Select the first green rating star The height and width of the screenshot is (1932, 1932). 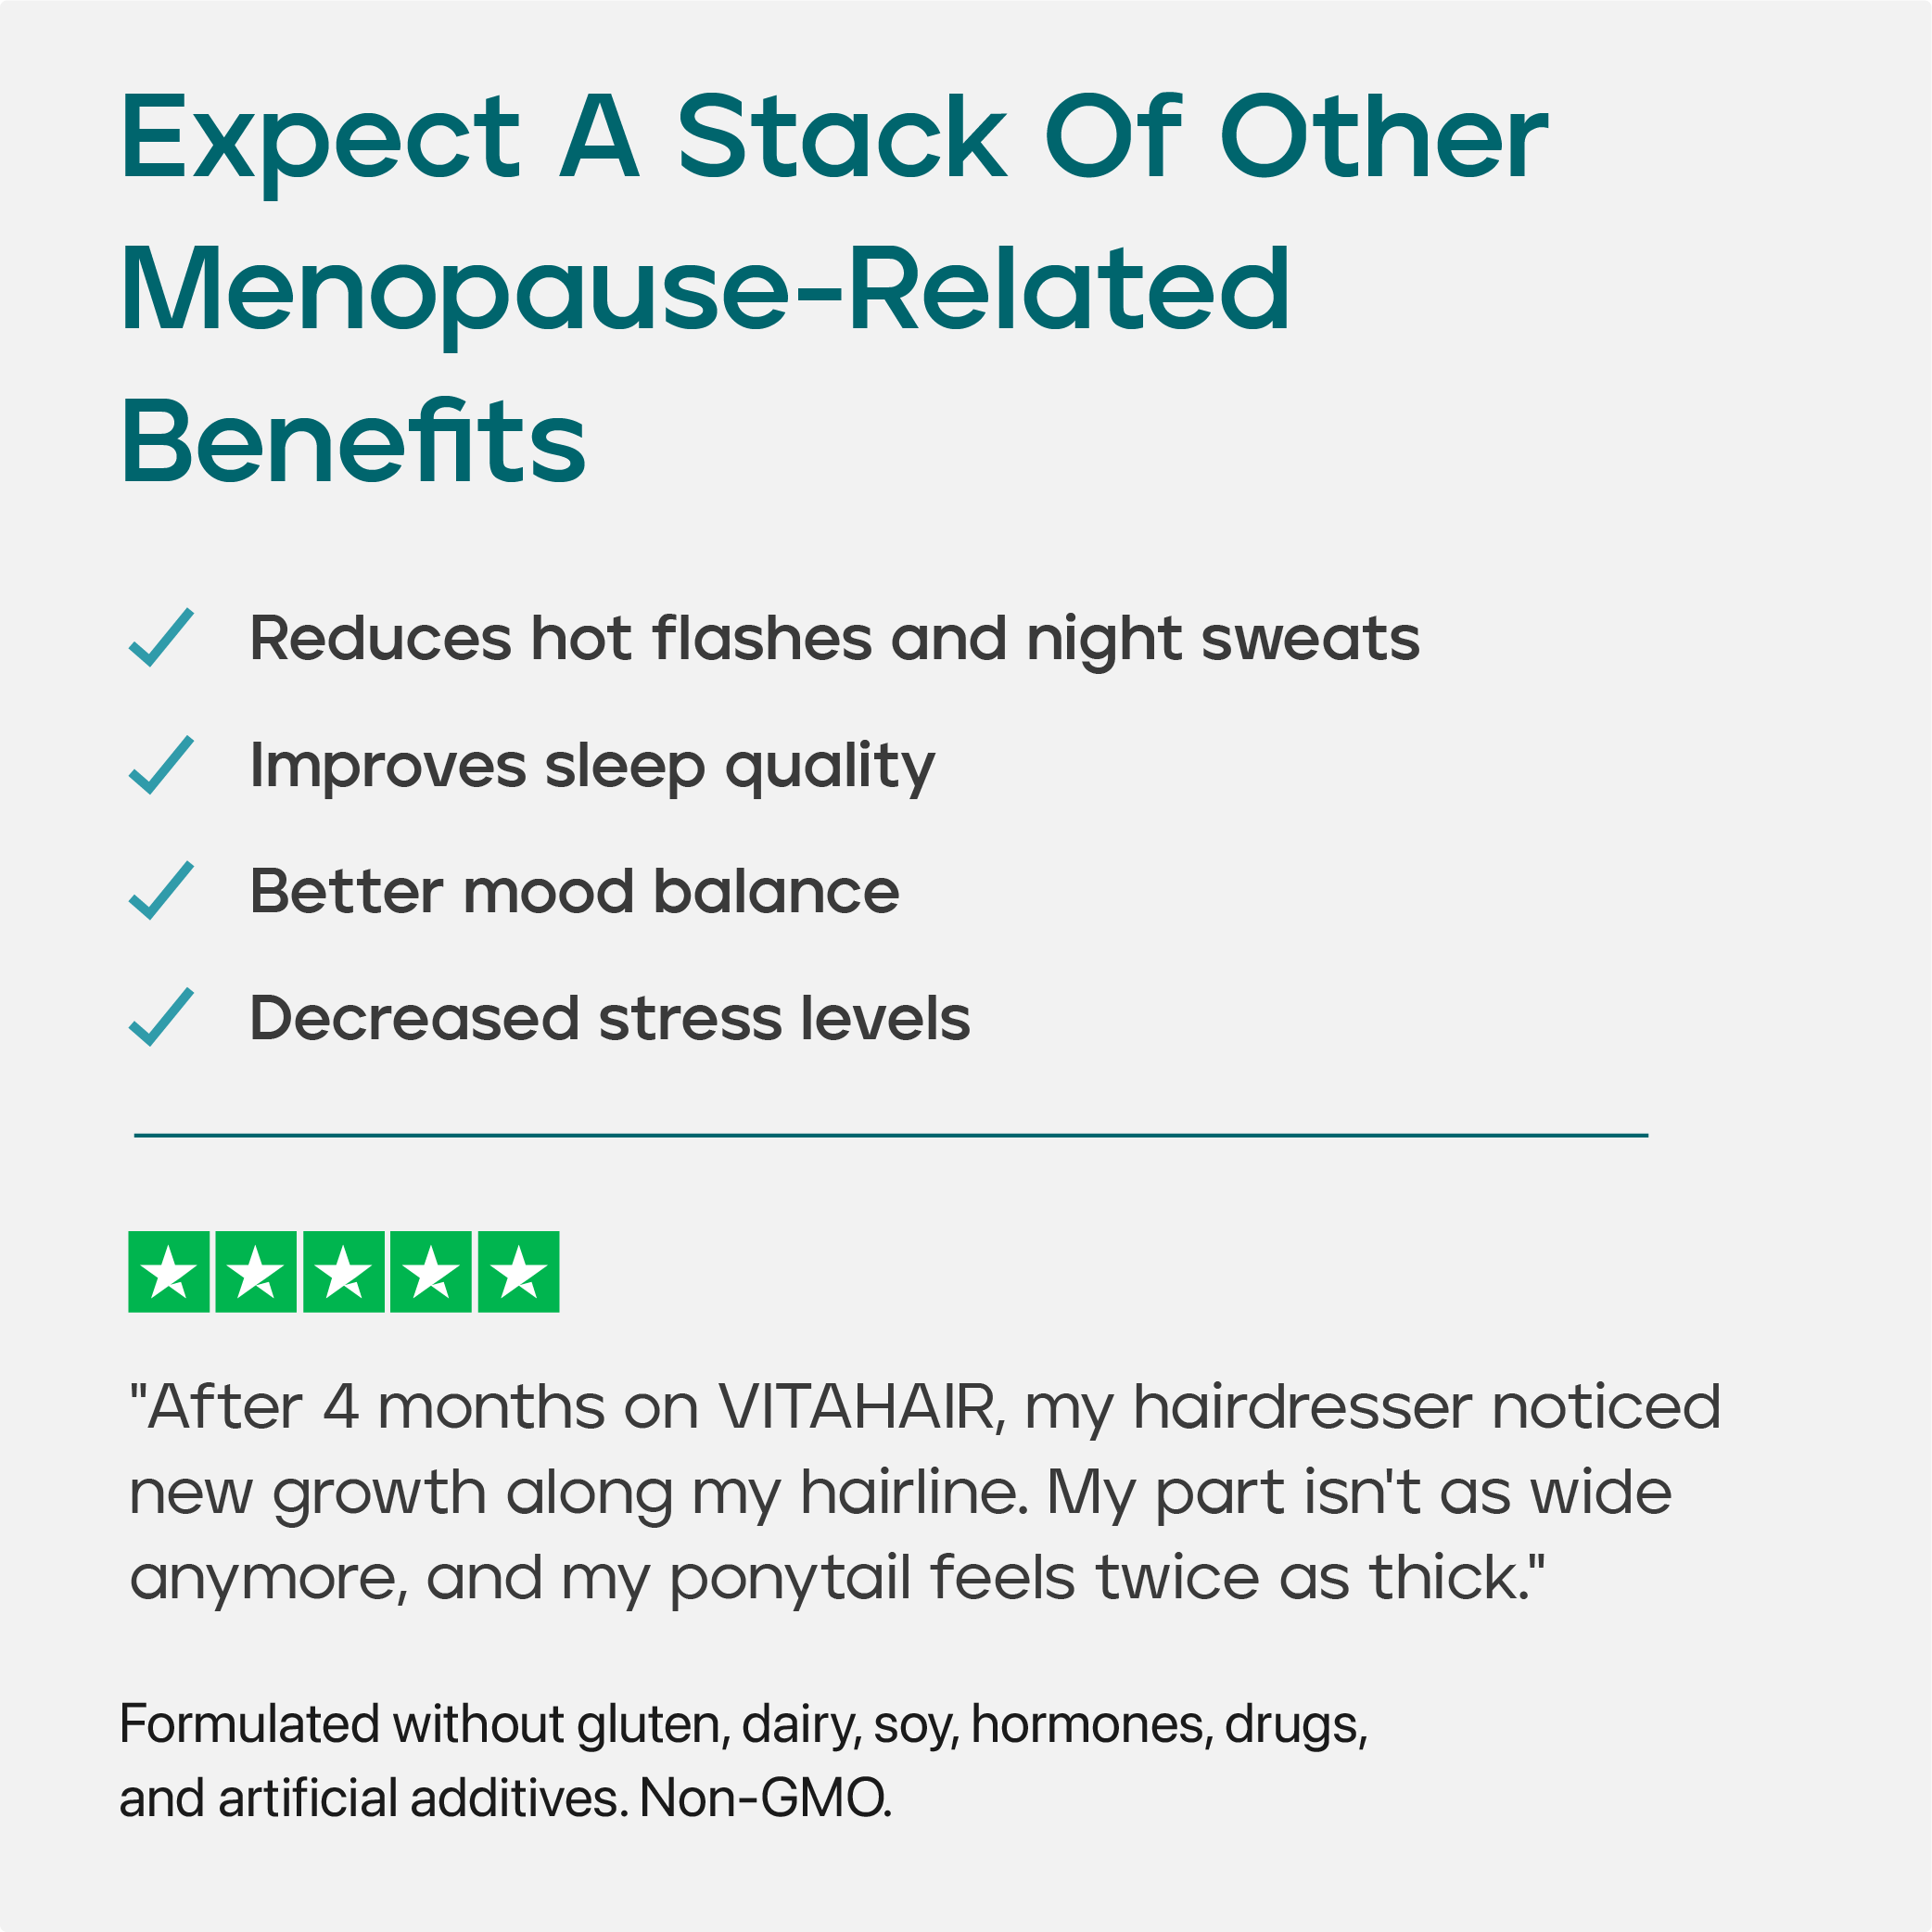(x=169, y=1272)
